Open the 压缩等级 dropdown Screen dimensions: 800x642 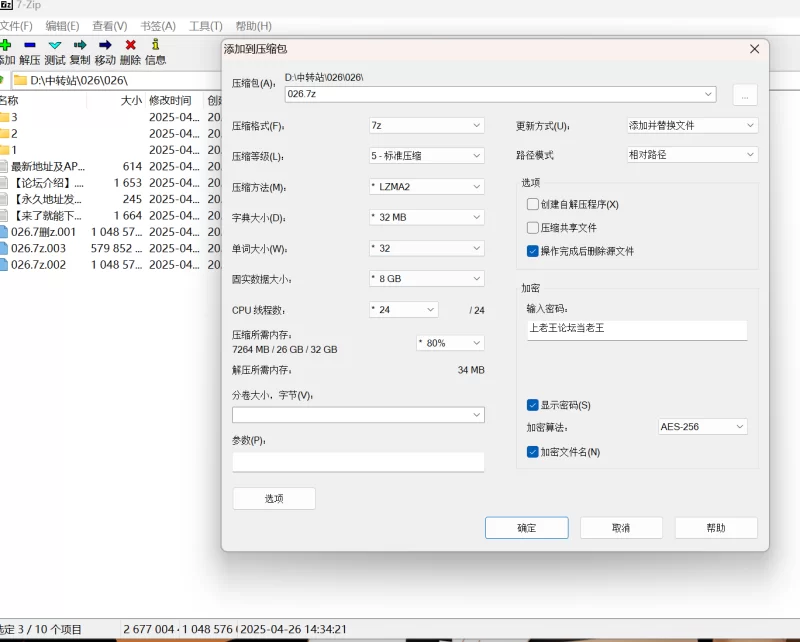[x=427, y=156]
